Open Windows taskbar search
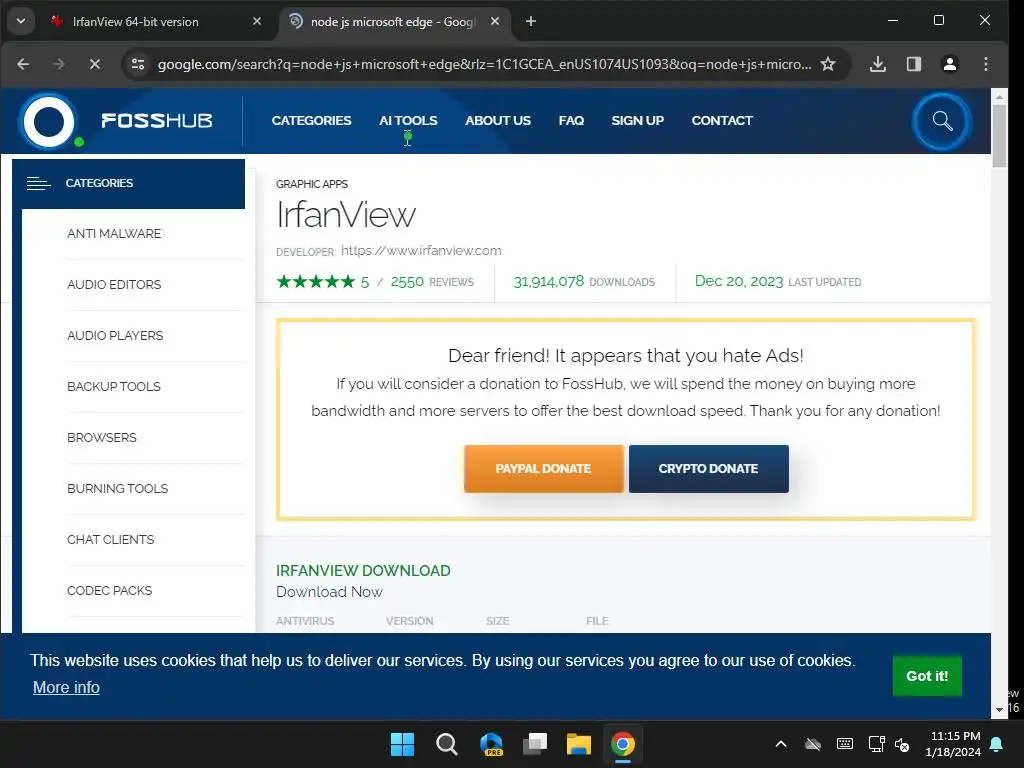Image resolution: width=1024 pixels, height=768 pixels. pyautogui.click(x=447, y=744)
